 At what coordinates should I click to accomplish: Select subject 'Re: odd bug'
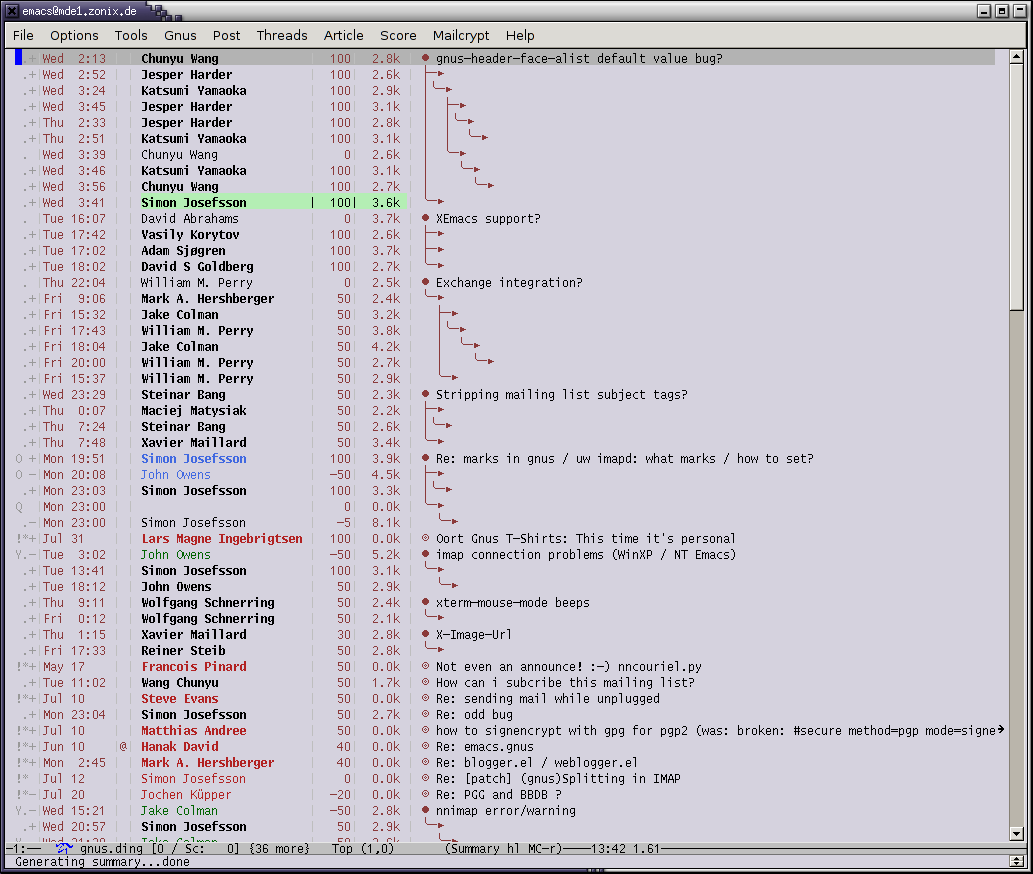(x=474, y=714)
